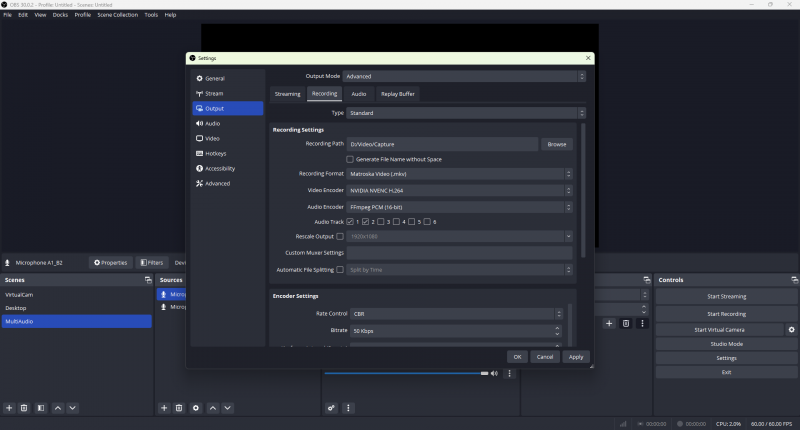
Task: Select the Output settings category
Action: [x=228, y=109]
